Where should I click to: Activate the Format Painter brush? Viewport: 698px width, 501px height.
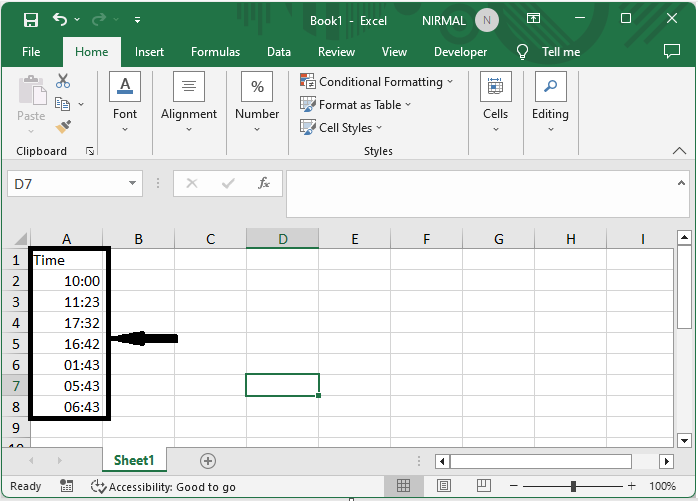[63, 127]
